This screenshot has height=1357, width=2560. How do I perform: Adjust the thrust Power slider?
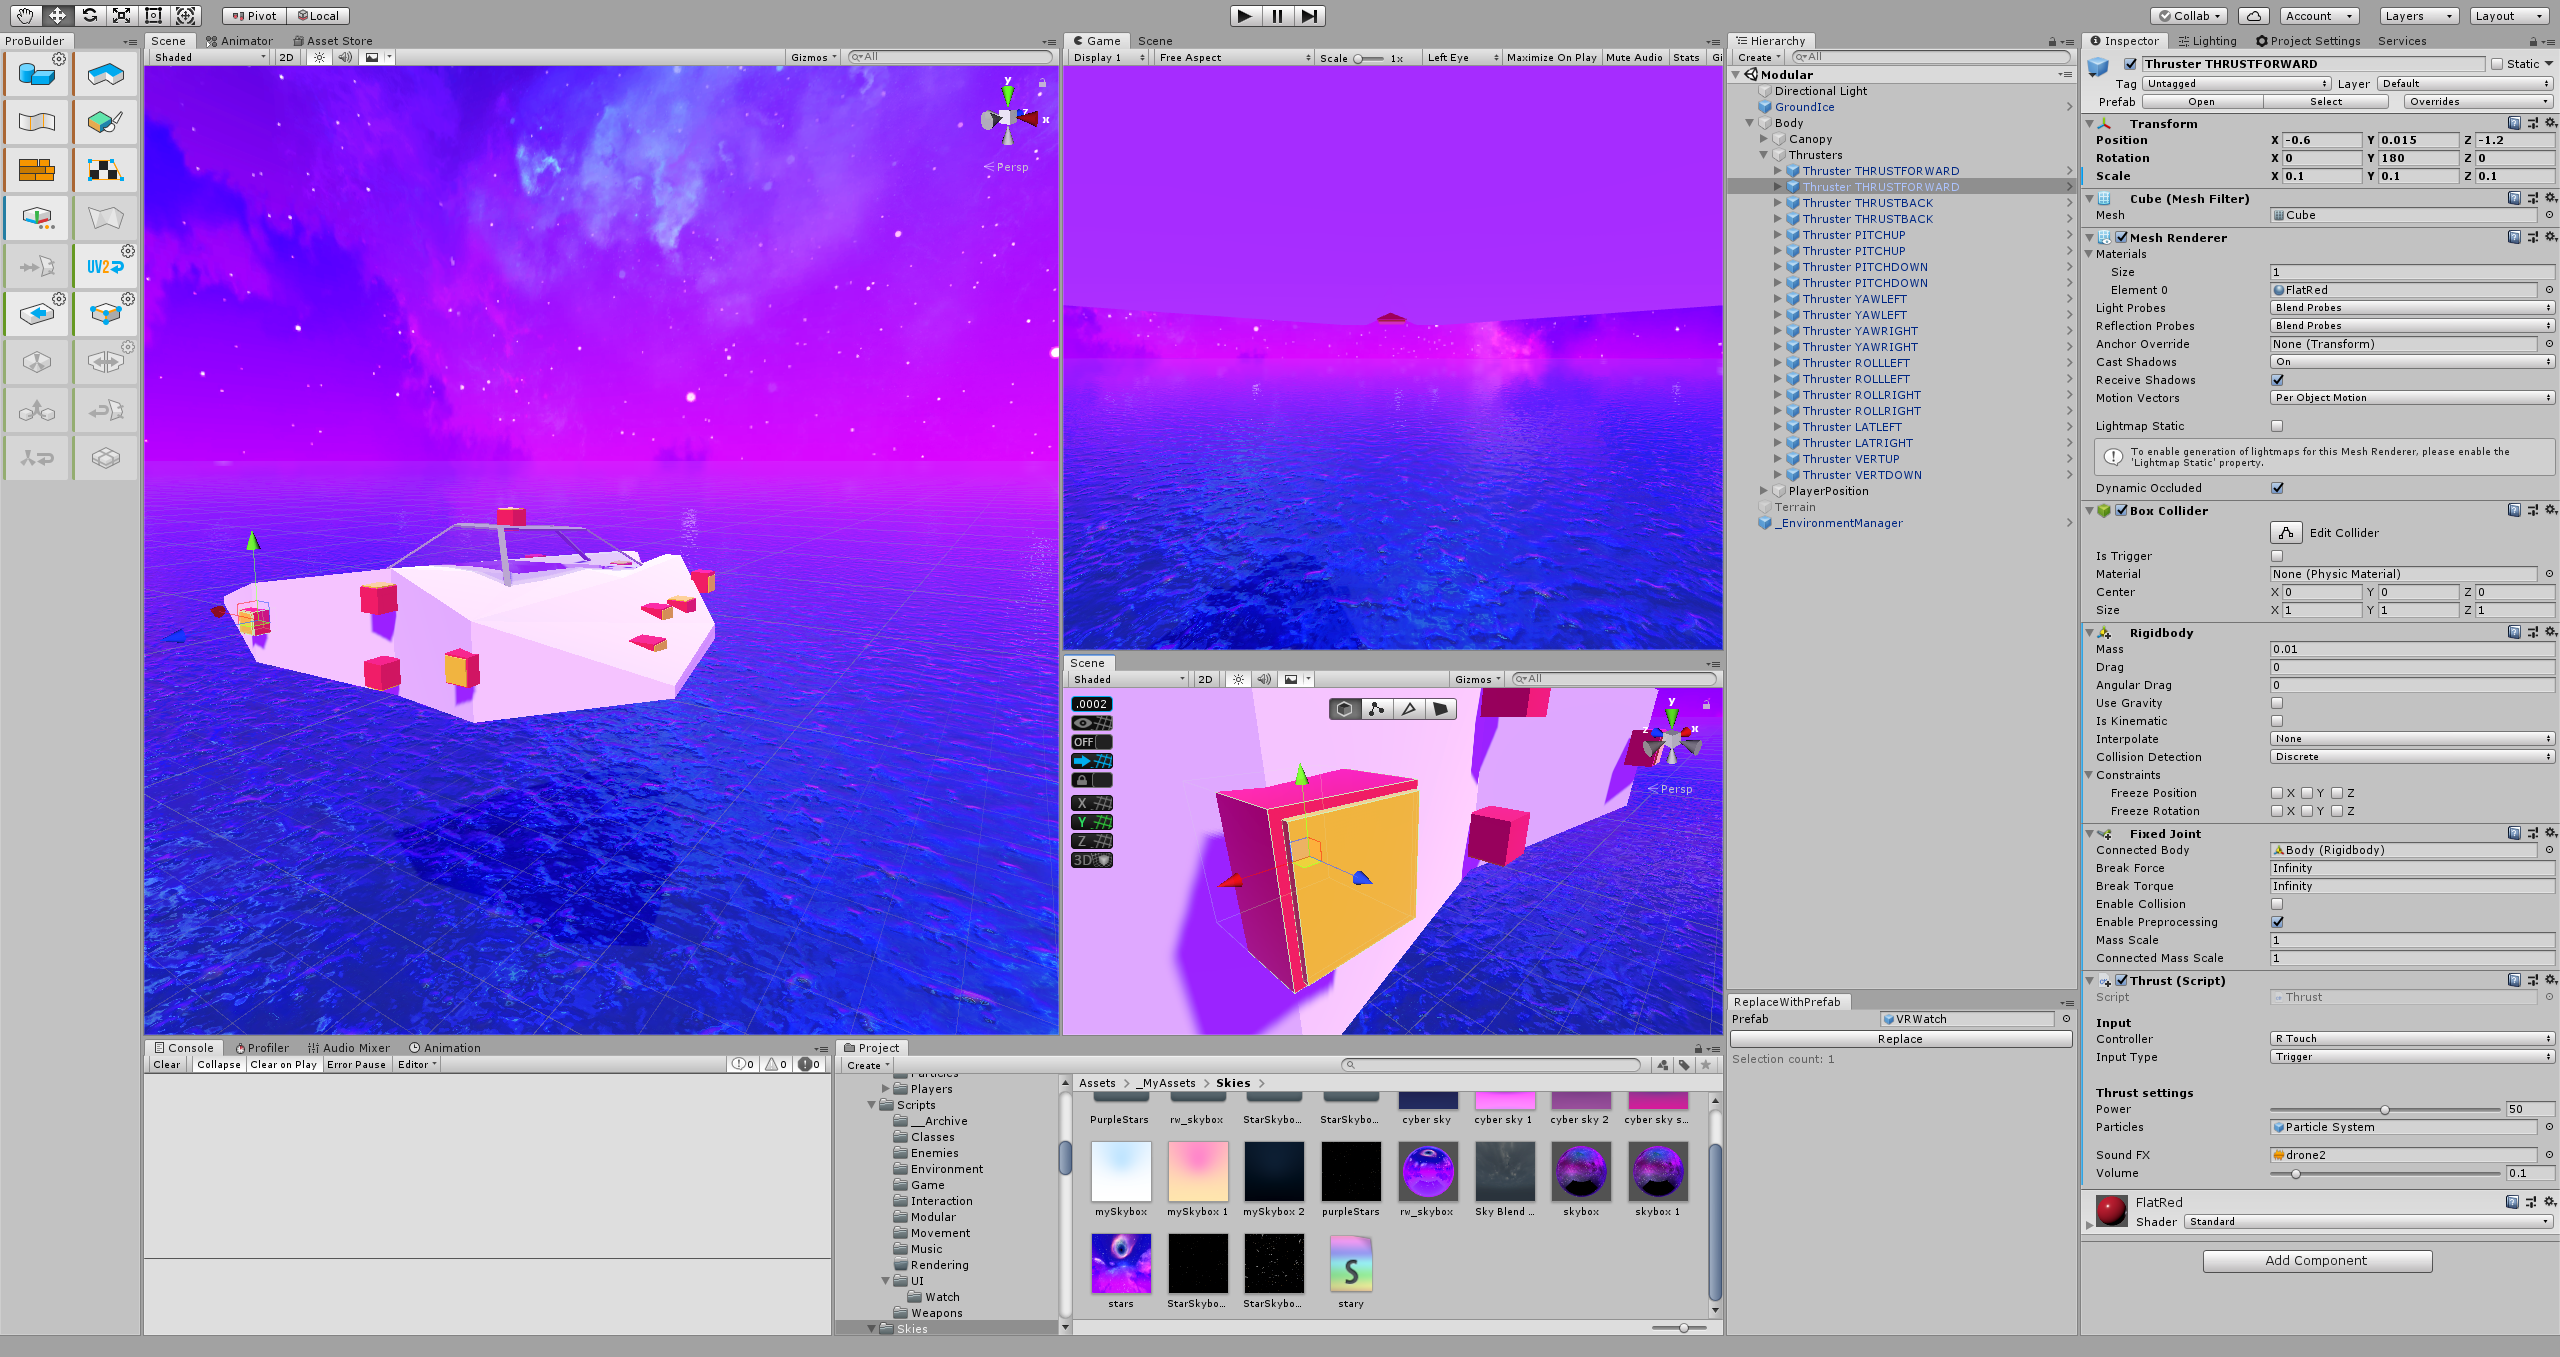[x=2385, y=1110]
